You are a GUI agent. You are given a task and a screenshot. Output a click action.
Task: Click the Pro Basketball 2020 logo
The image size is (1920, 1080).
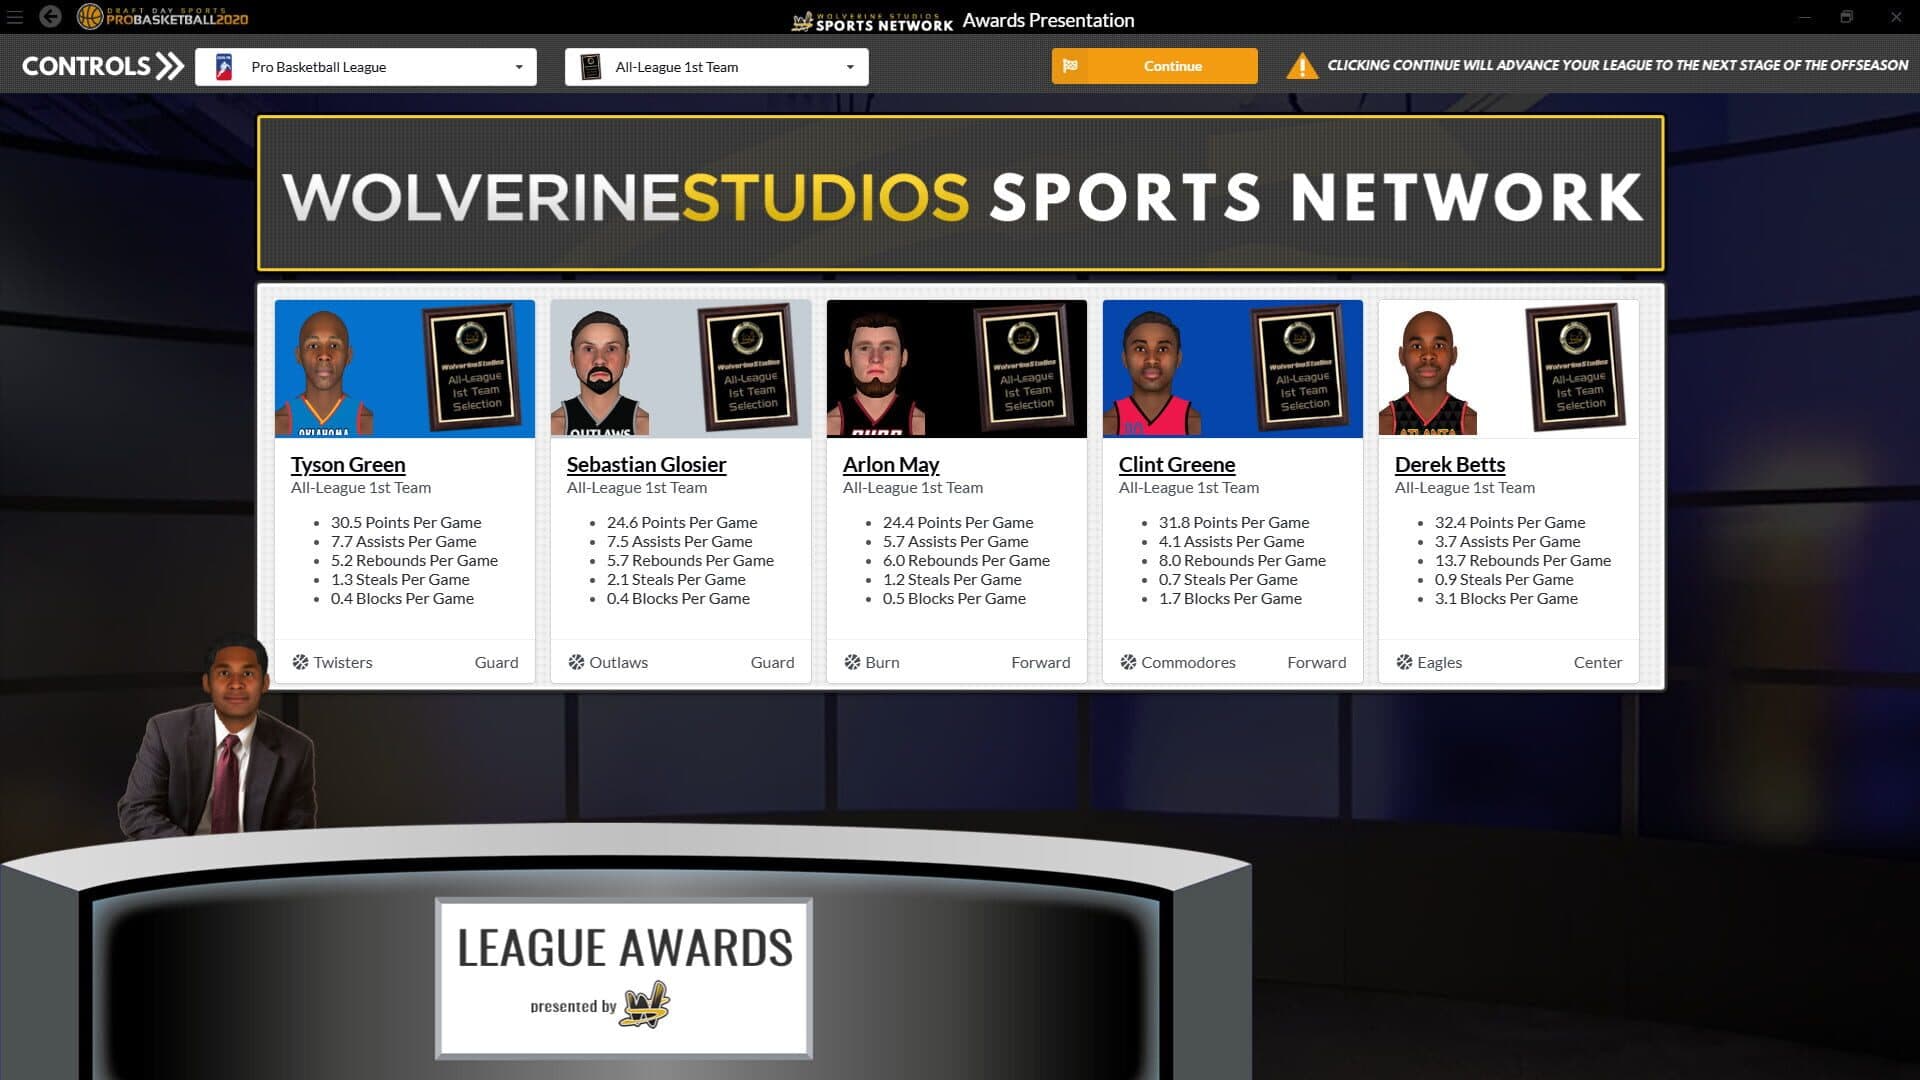tap(163, 17)
